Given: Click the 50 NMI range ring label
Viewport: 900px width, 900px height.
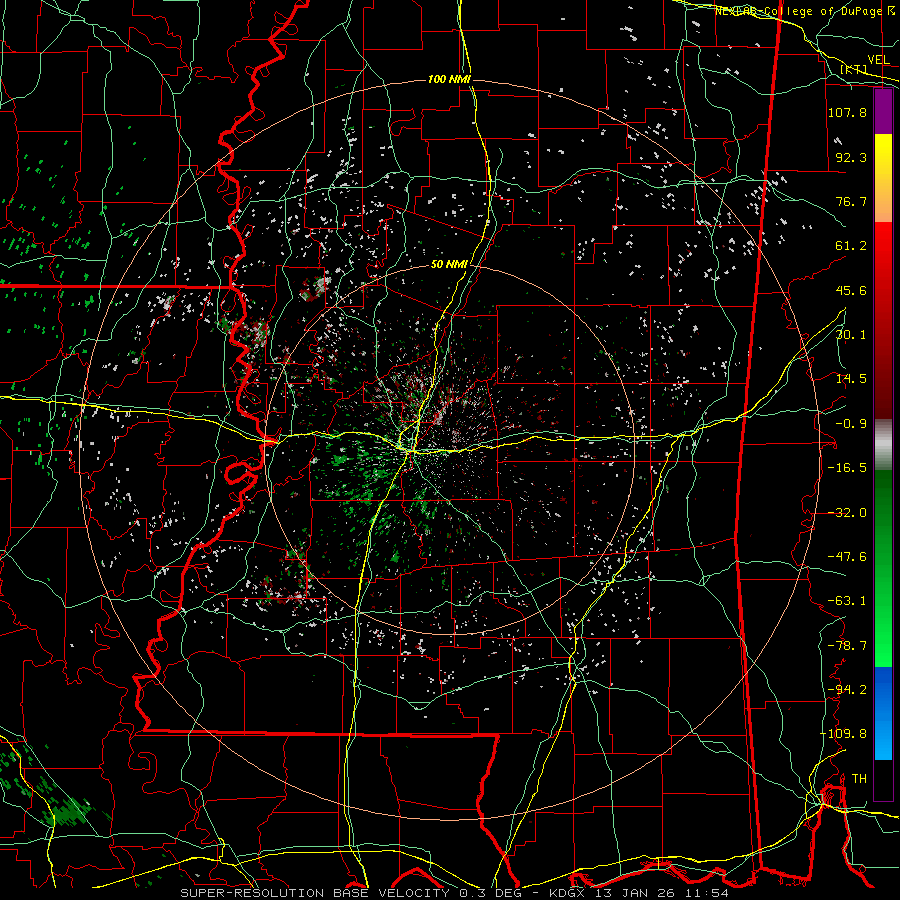Looking at the screenshot, I should click(x=449, y=265).
